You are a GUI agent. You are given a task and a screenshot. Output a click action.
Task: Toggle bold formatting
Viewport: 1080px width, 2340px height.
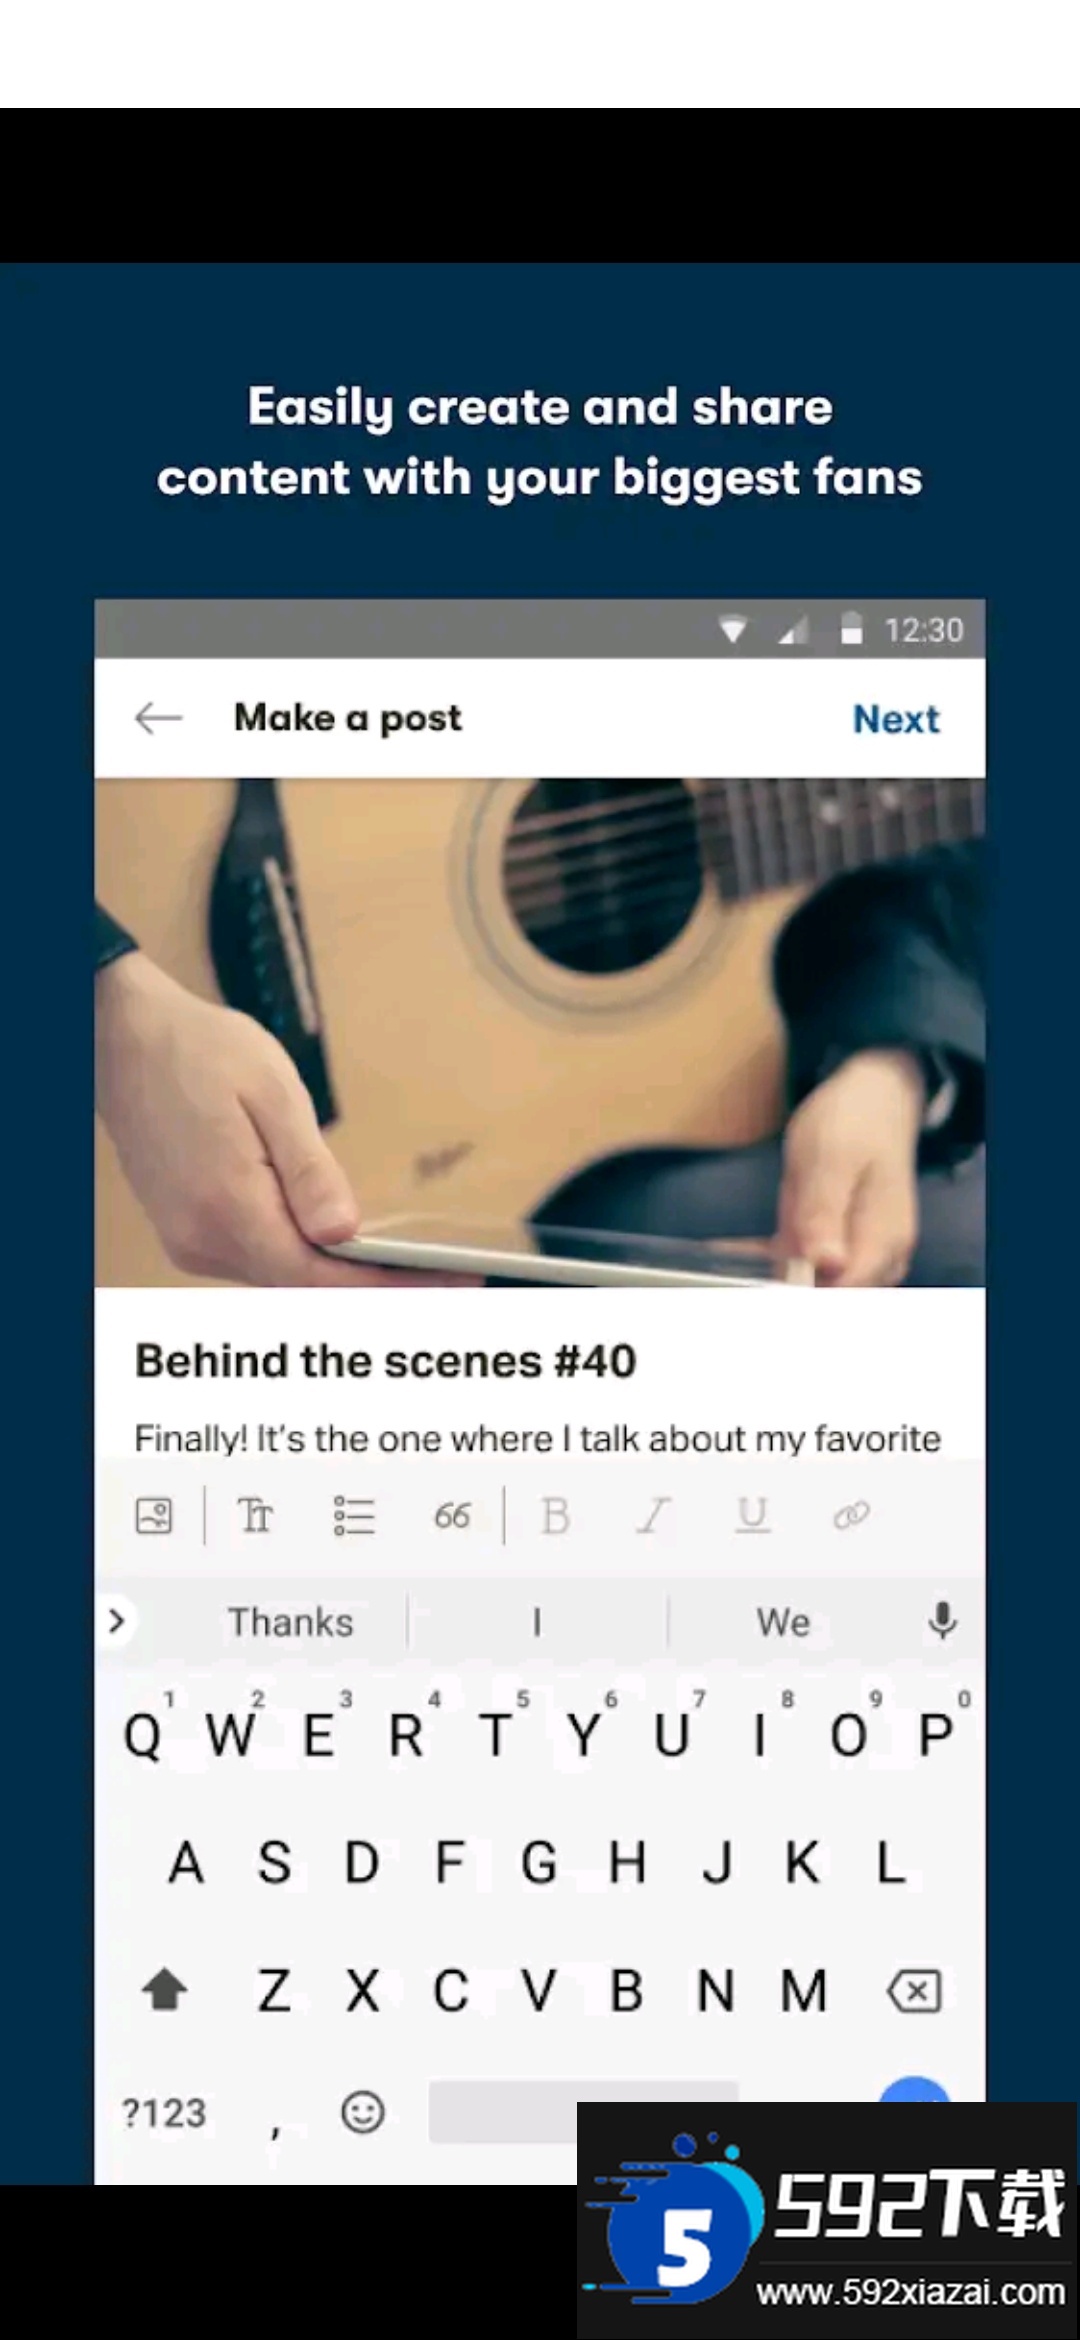point(555,1516)
